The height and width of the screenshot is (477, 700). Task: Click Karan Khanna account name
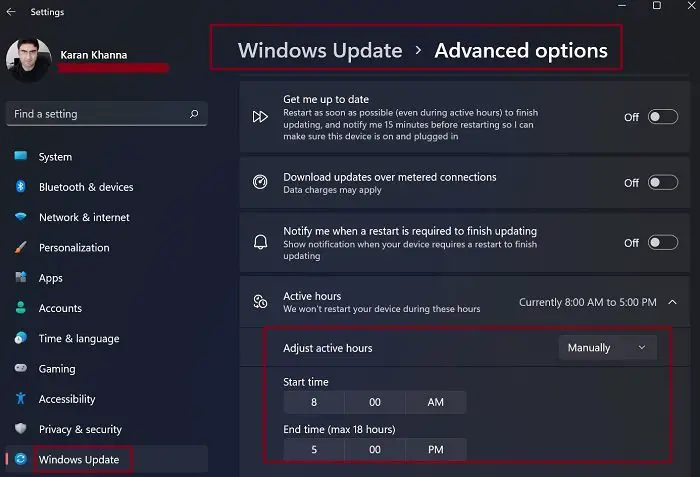[94, 55]
